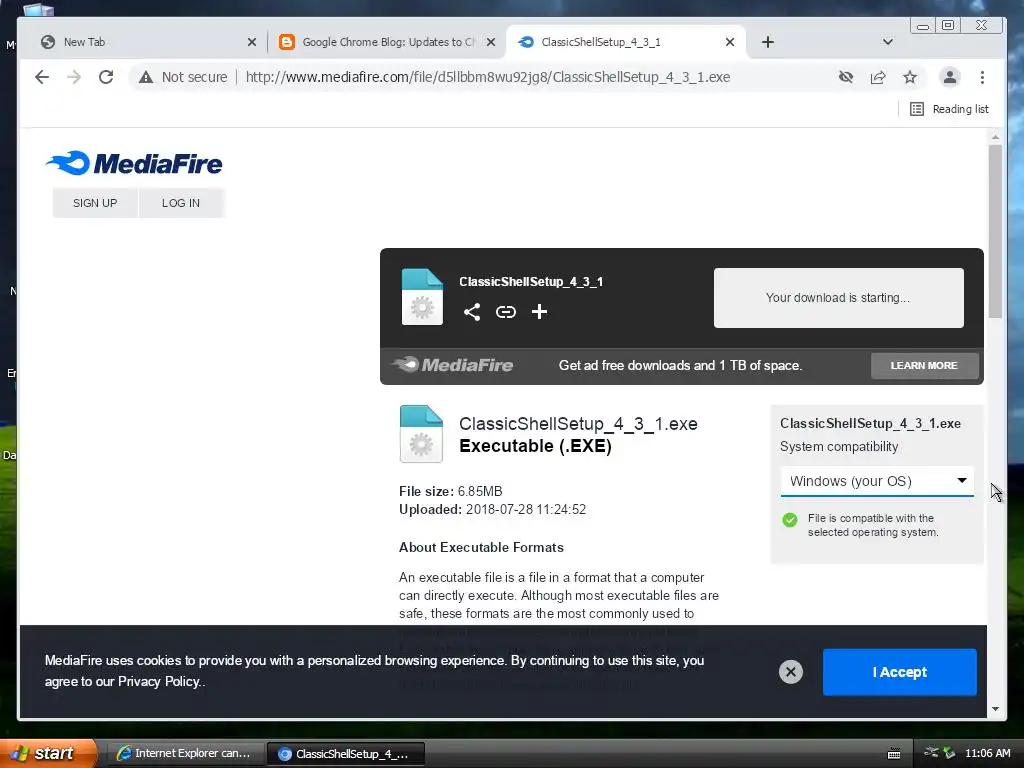
Task: Open the Reading list
Action: (950, 109)
